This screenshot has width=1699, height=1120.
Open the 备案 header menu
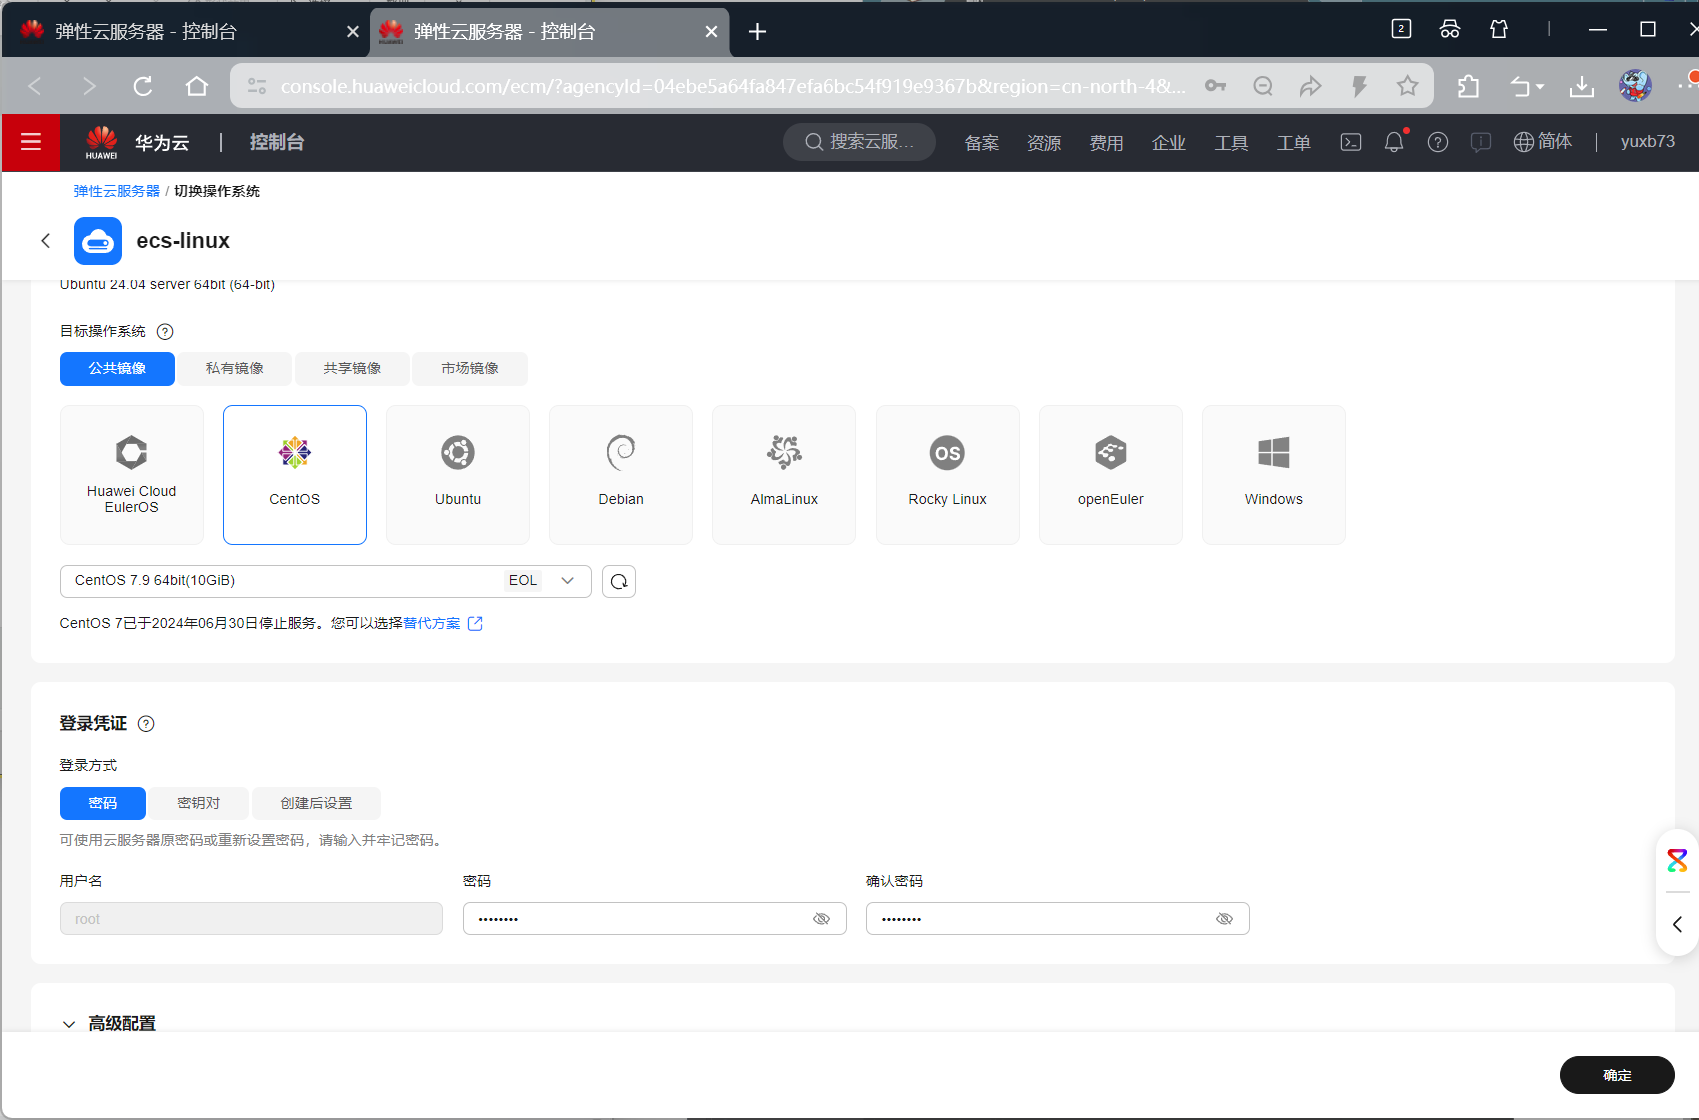click(x=982, y=143)
